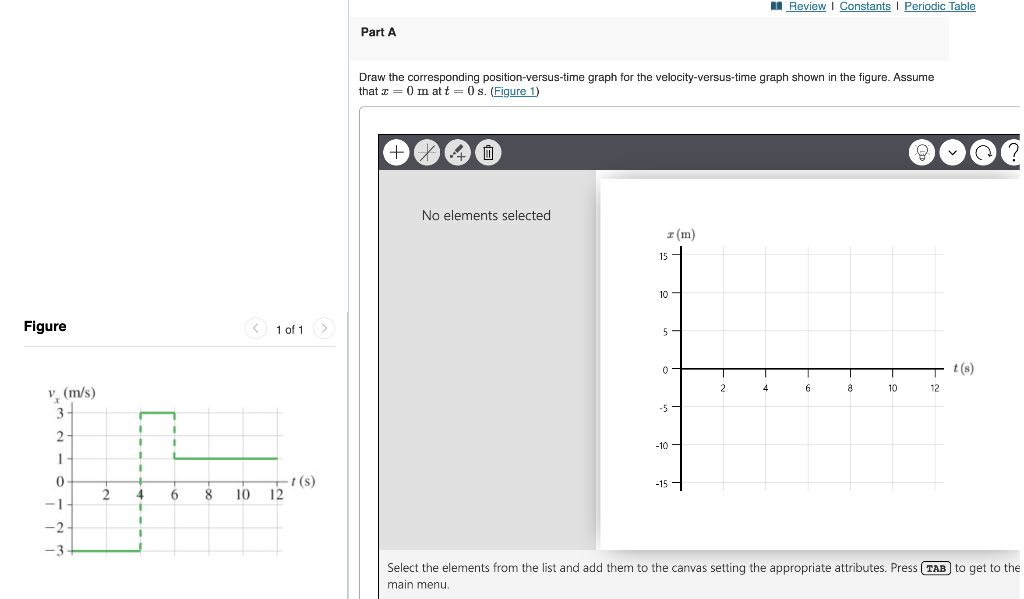Click the add element plus icon
The image size is (1024, 599).
(396, 153)
